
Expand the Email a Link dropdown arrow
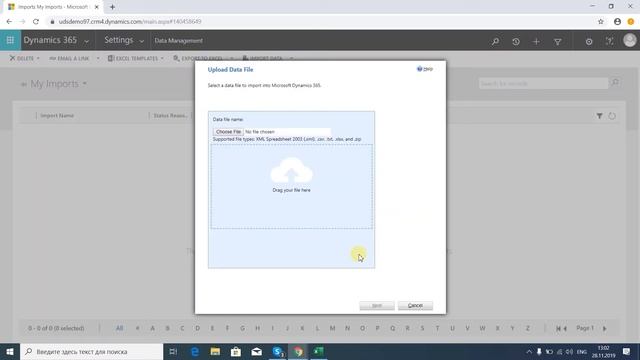click(x=98, y=58)
